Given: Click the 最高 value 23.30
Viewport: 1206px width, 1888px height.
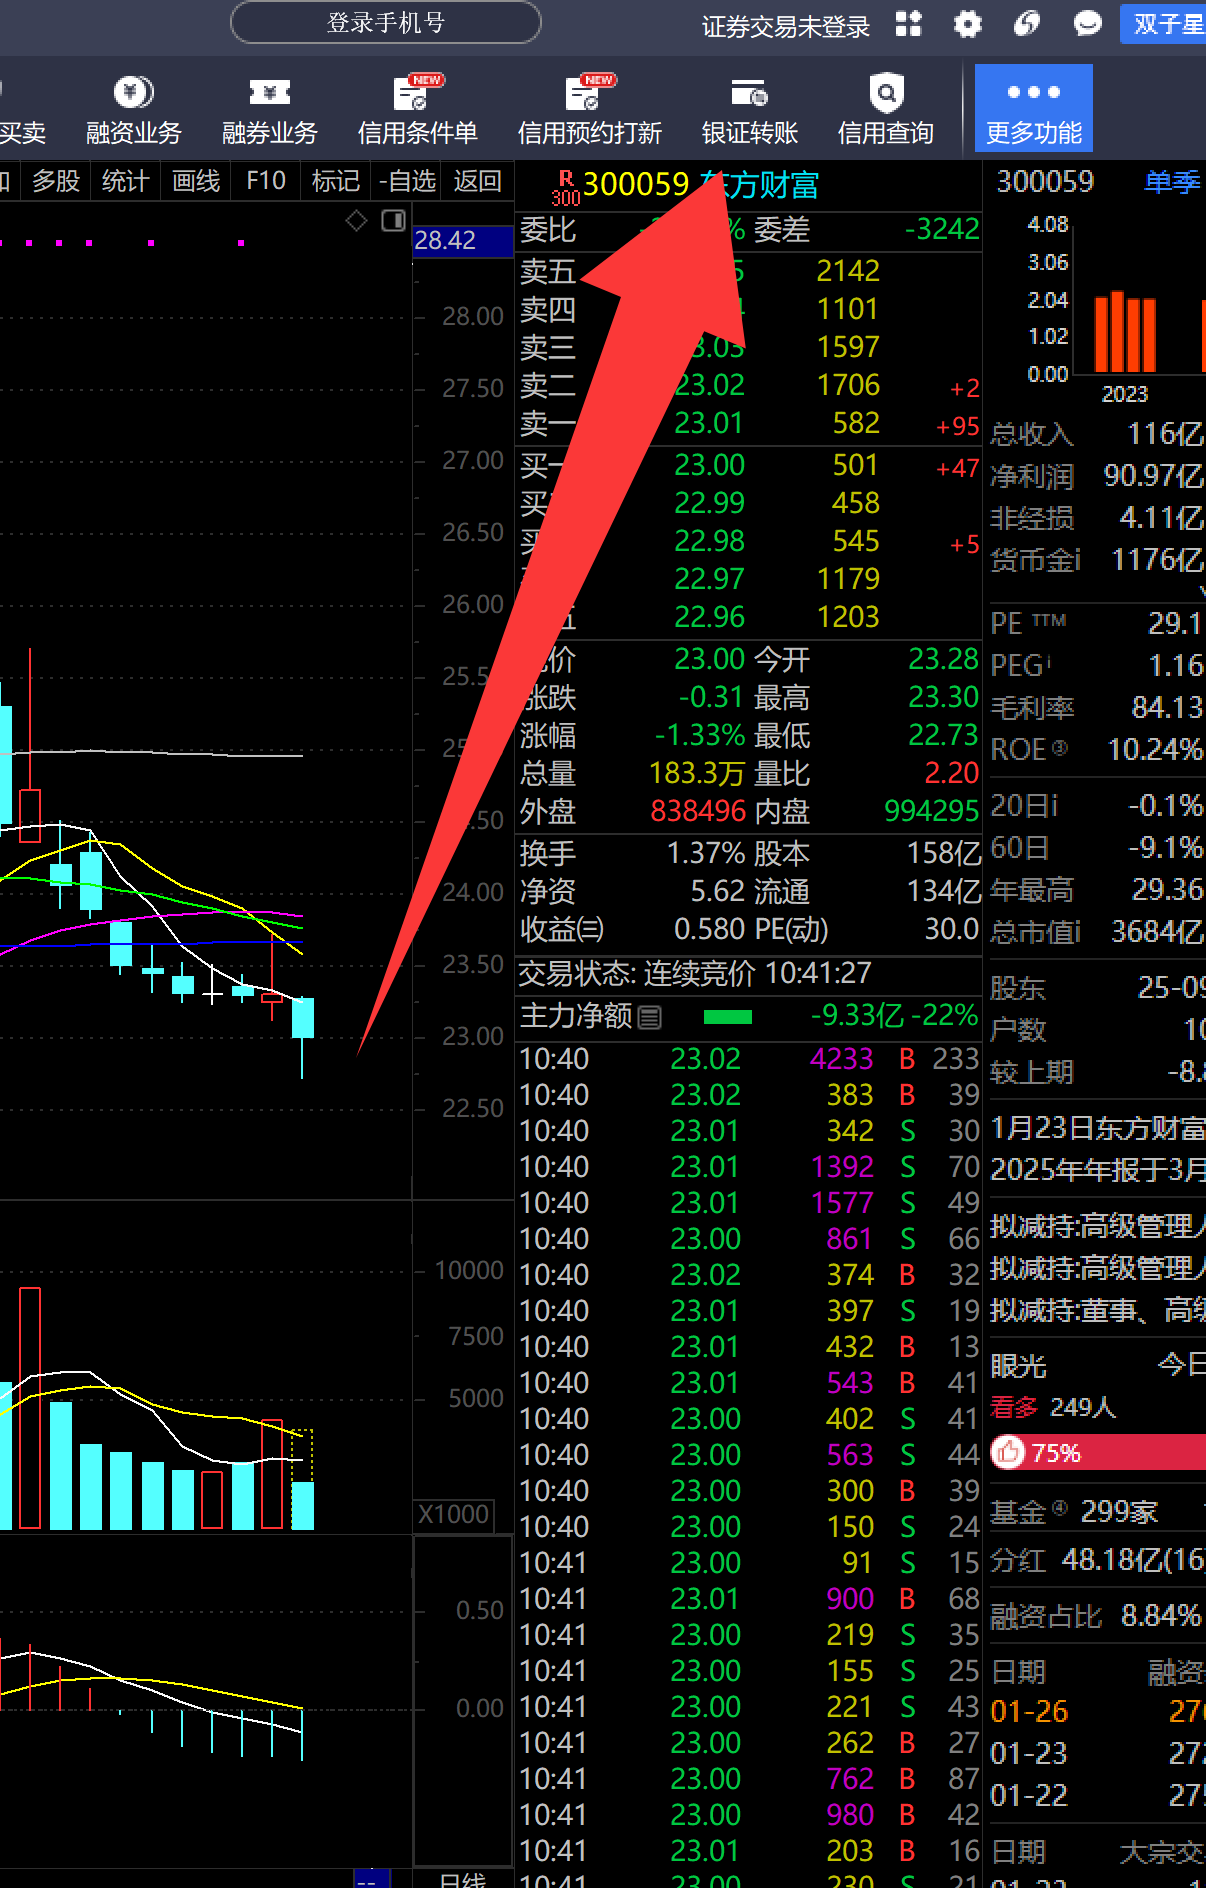Looking at the screenshot, I should pos(943,697).
